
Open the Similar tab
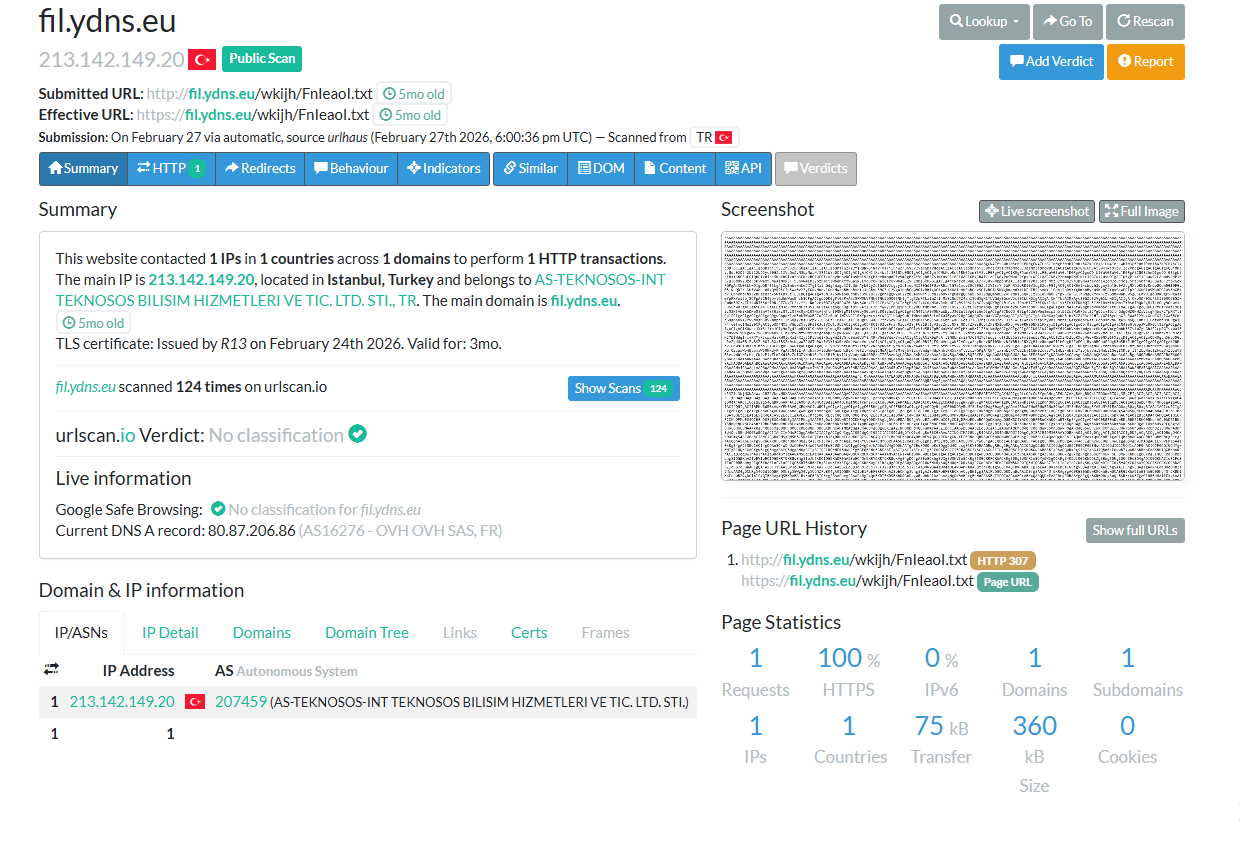click(531, 168)
